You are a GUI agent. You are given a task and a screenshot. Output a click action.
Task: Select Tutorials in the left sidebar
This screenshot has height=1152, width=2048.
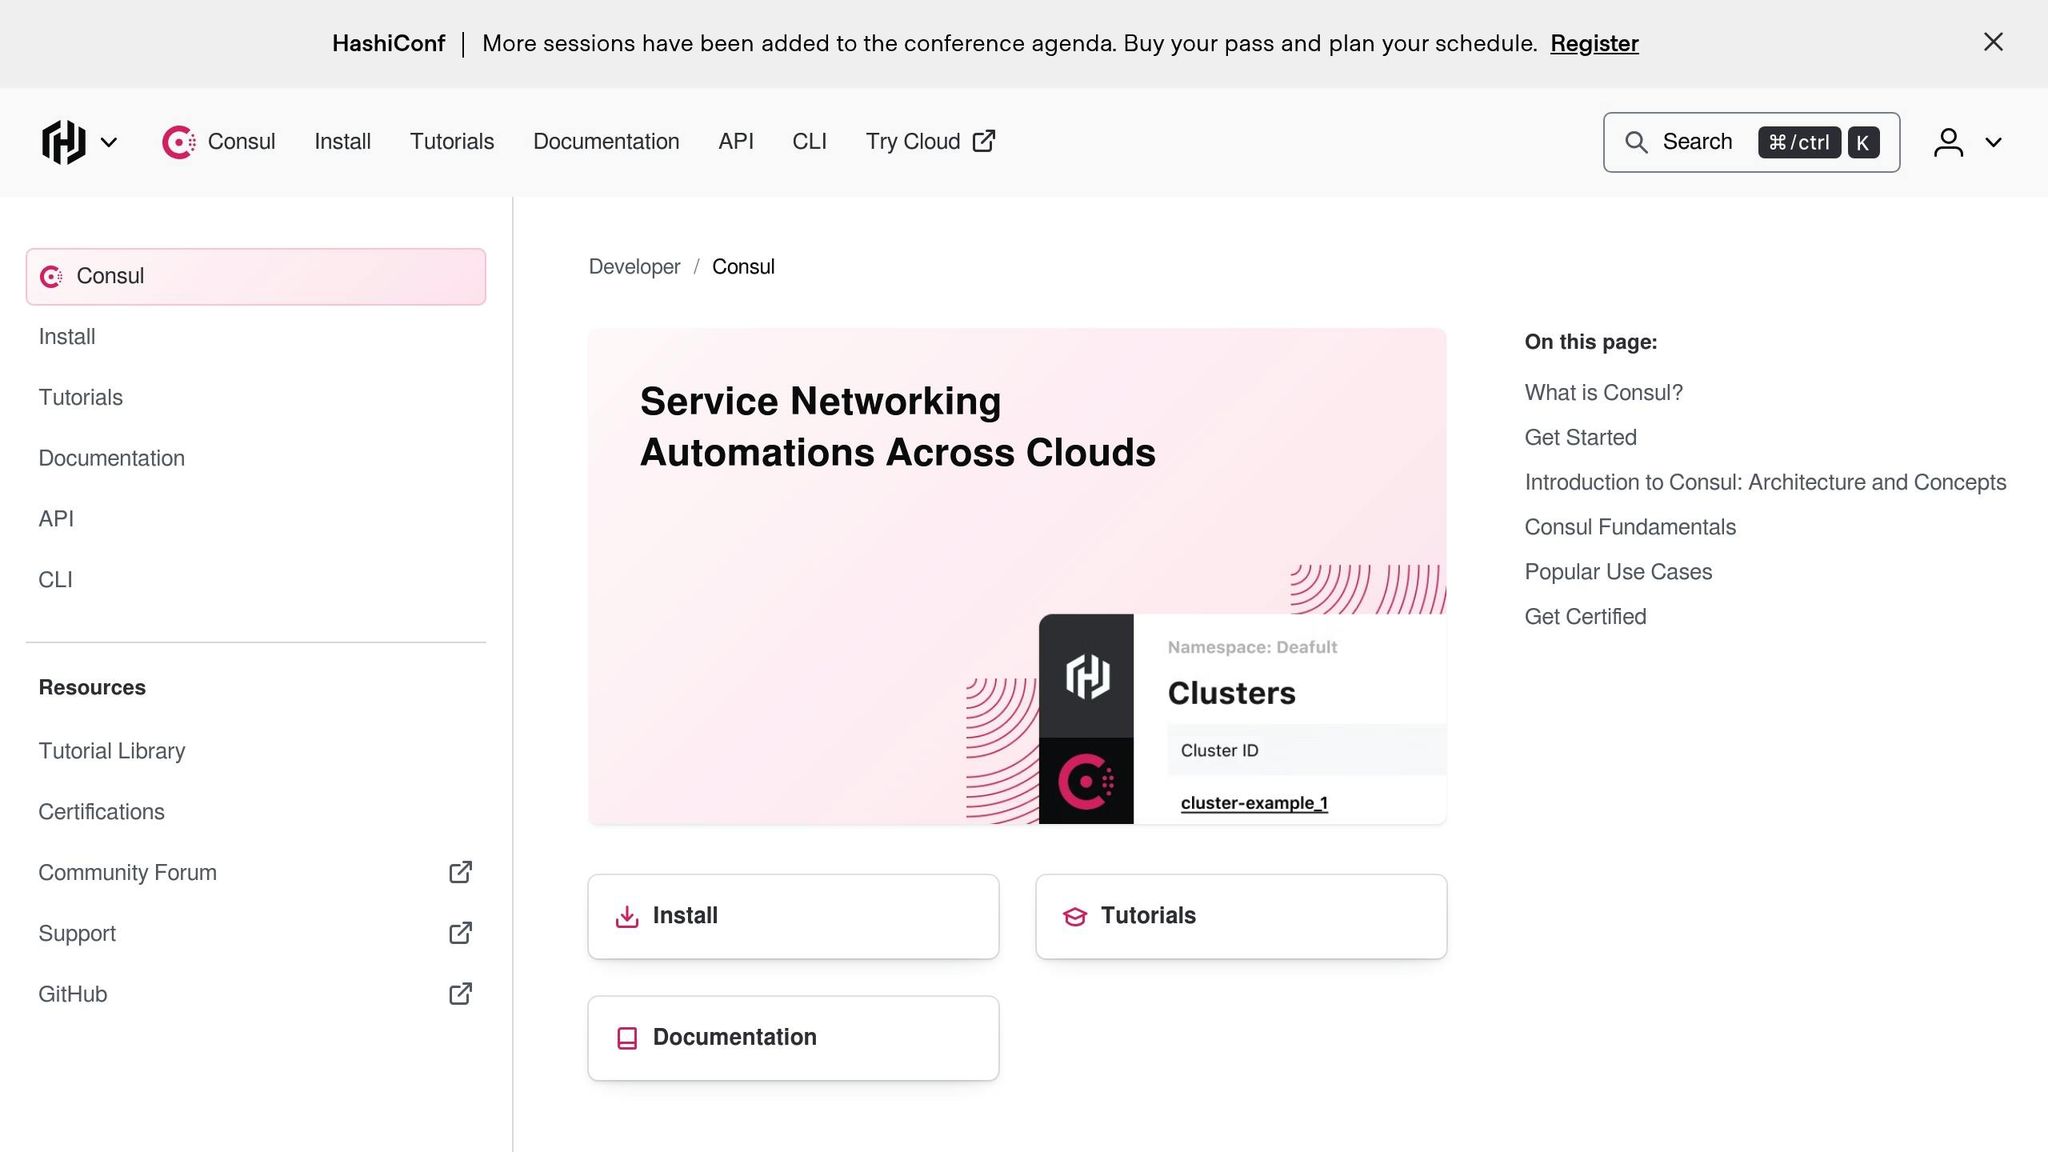coord(81,397)
